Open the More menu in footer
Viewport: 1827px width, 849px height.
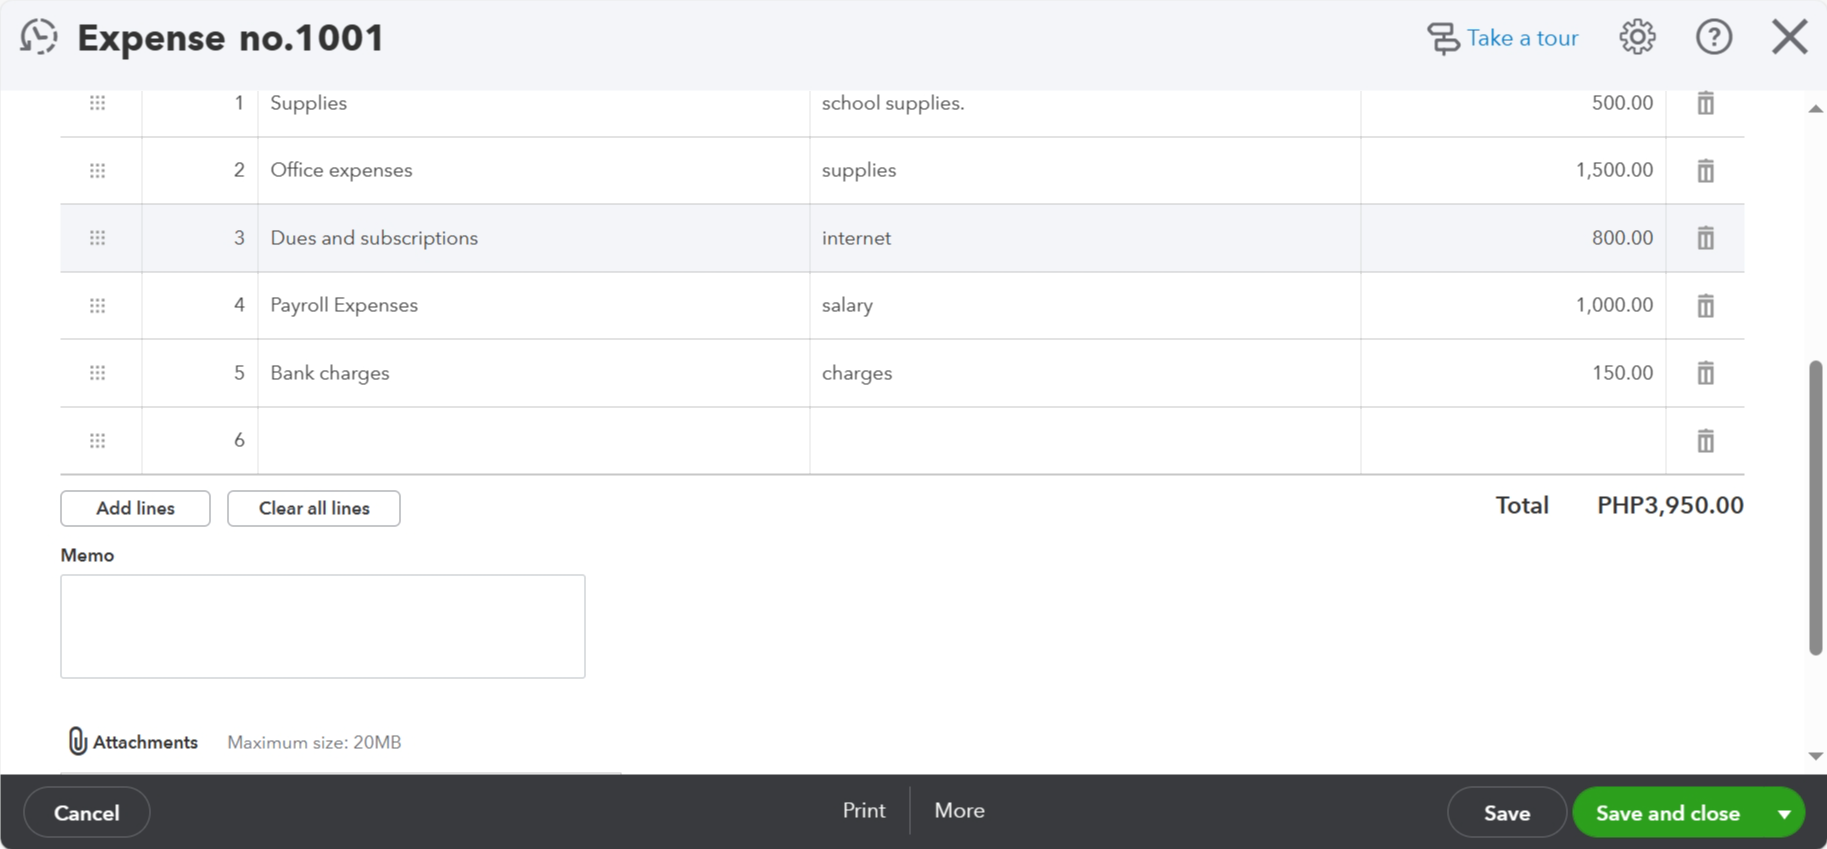[x=959, y=811]
